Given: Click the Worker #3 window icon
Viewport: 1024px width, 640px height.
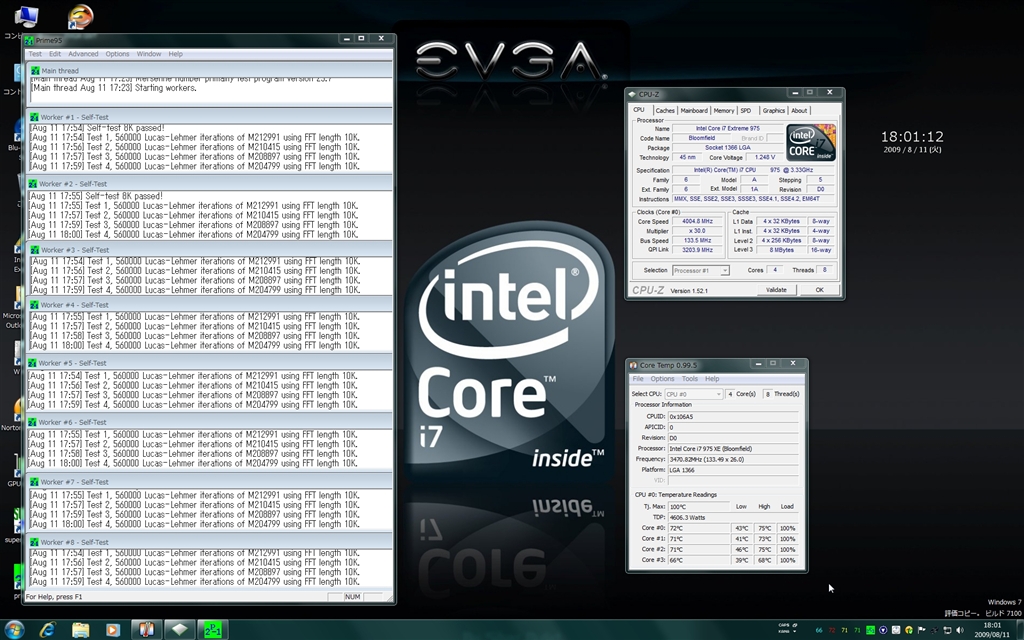Looking at the screenshot, I should pos(34,249).
